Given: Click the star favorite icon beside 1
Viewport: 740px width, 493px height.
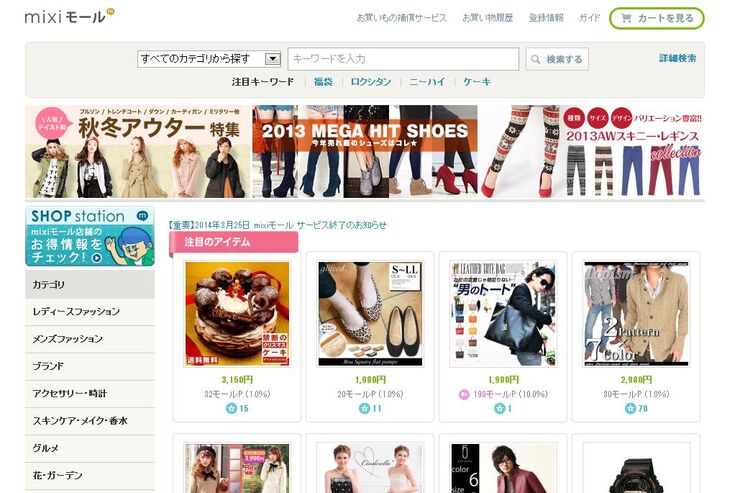Looking at the screenshot, I should click(x=499, y=409).
